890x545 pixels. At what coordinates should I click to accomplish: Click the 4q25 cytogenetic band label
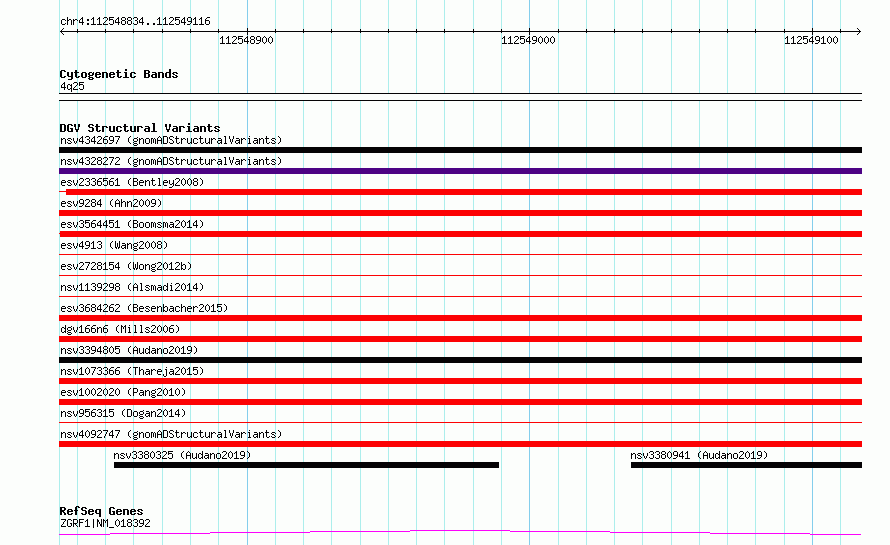[72, 86]
